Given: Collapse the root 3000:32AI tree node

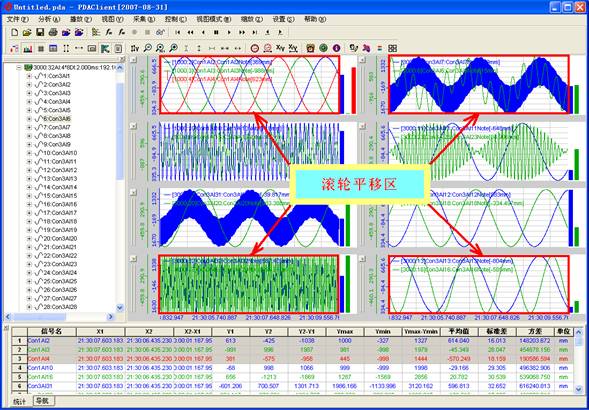Looking at the screenshot, I should click(19, 68).
